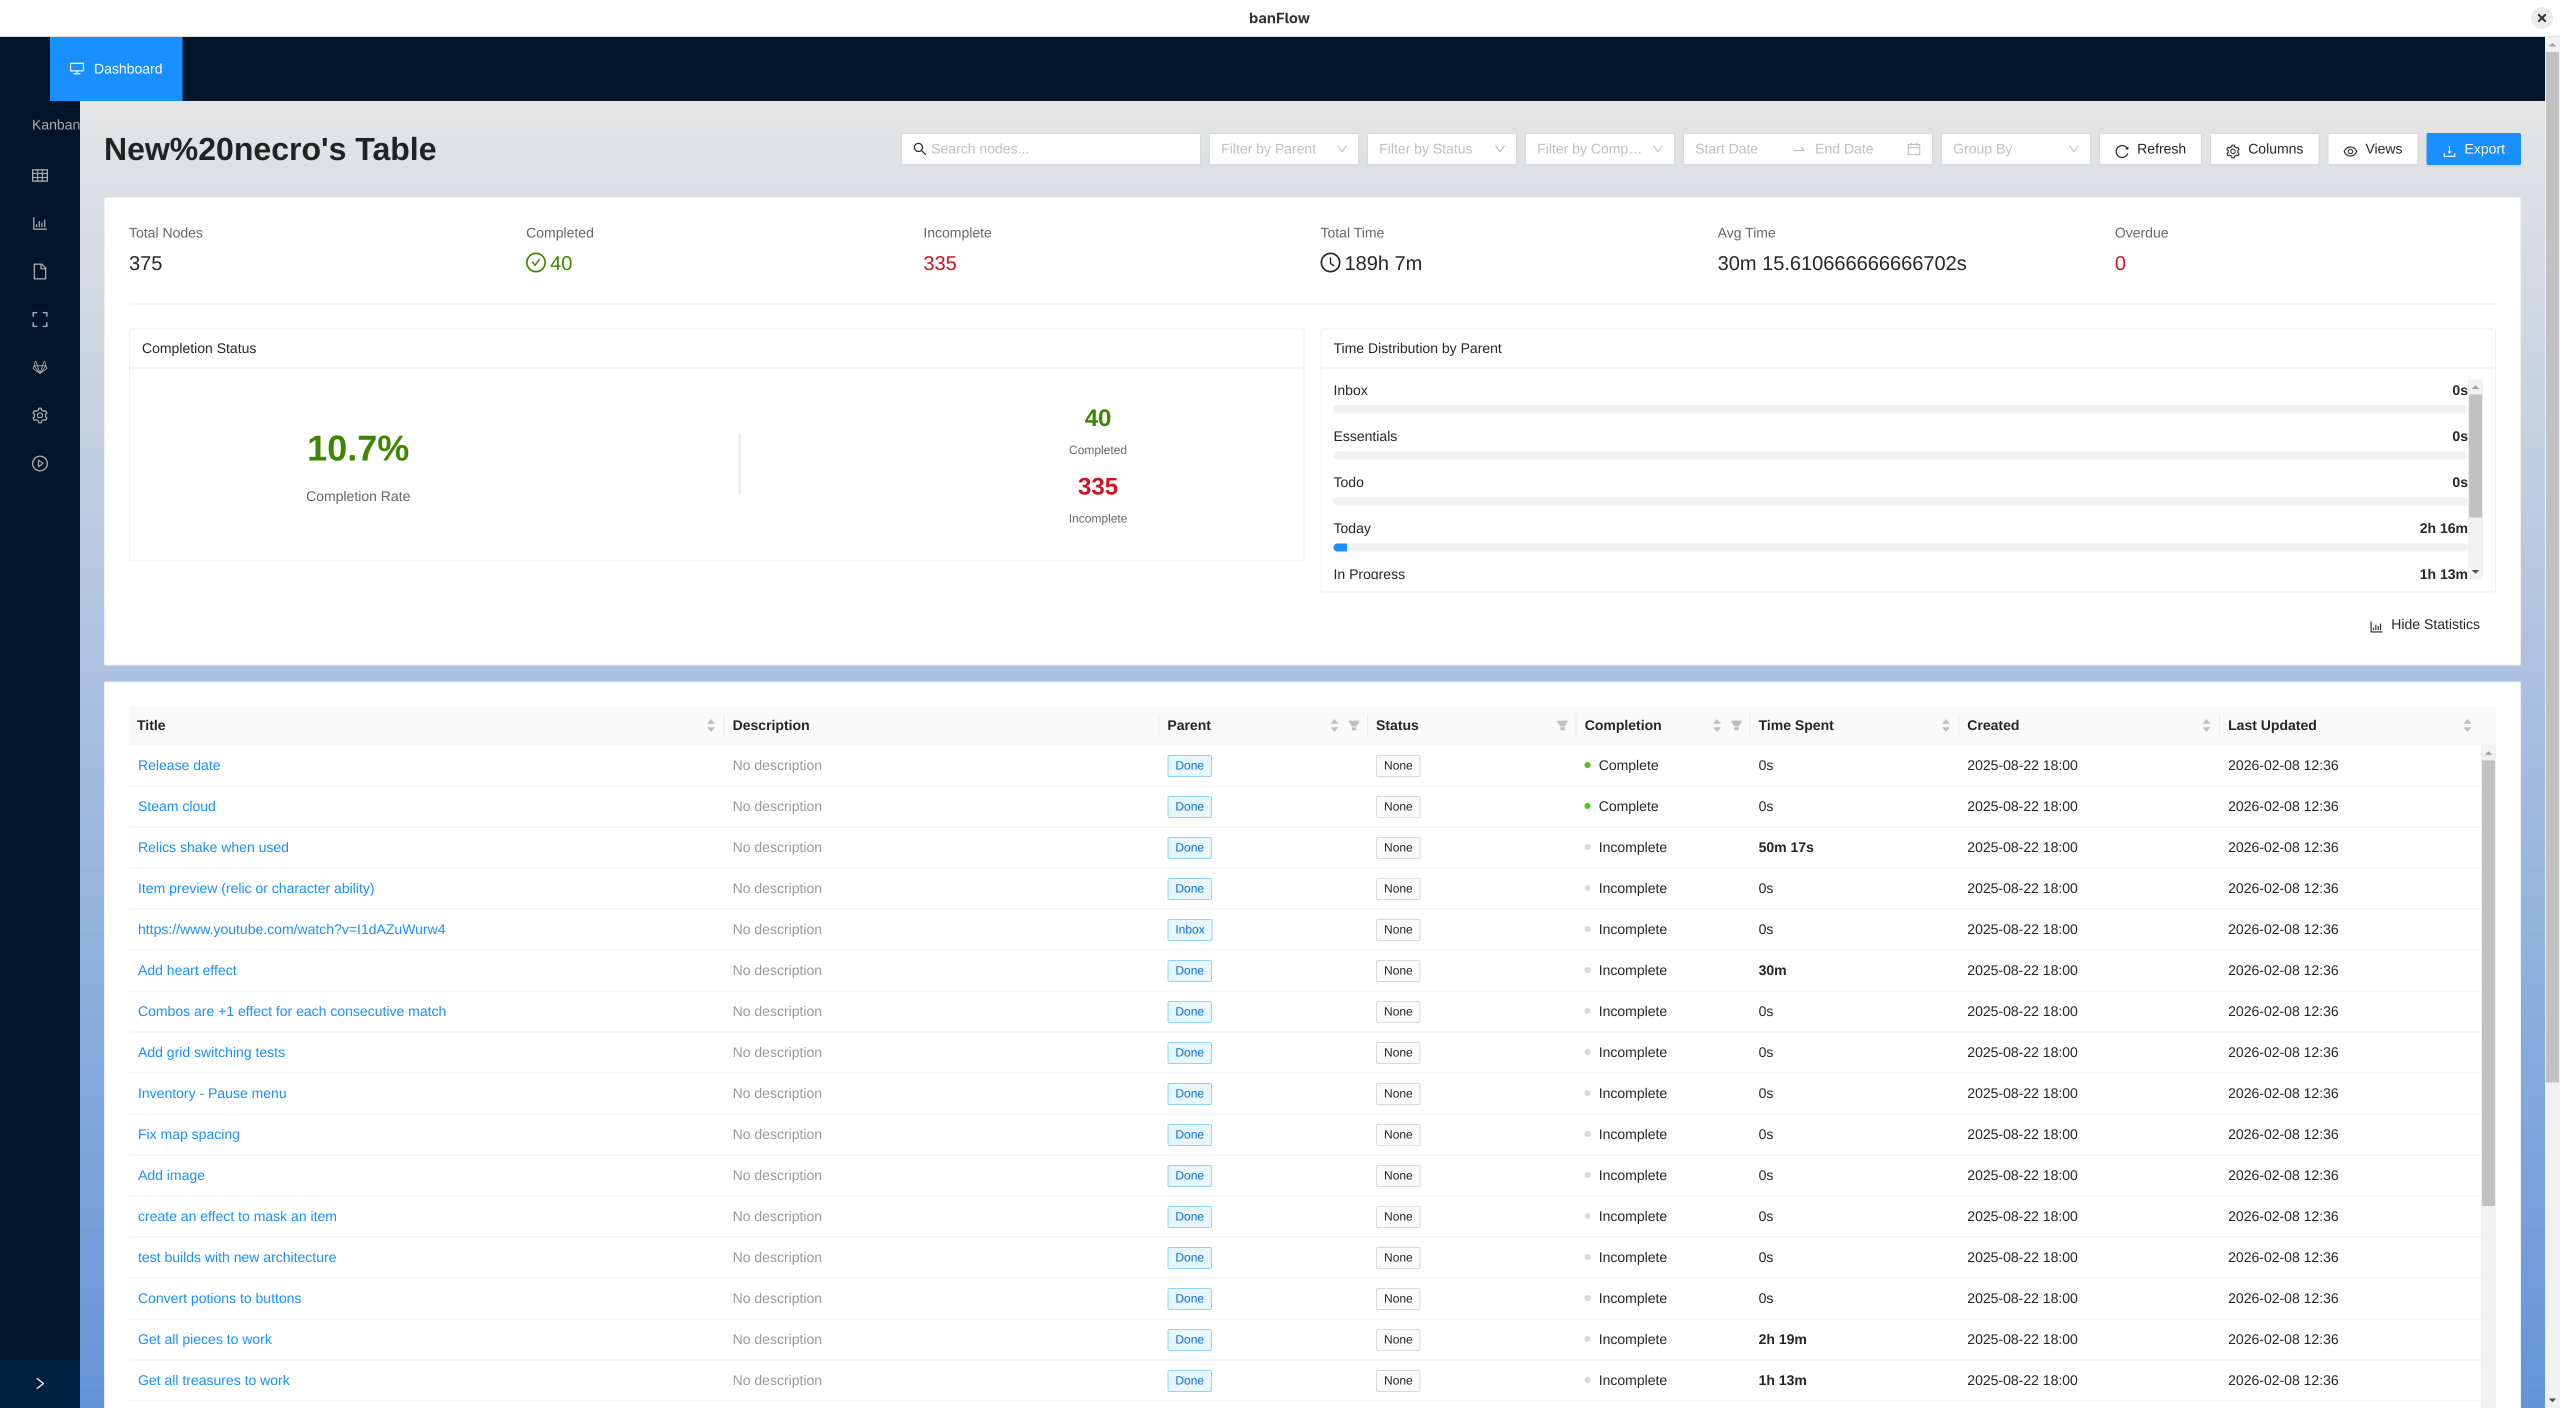Click the calendar icon in date range
The image size is (2560, 1408).
tap(1914, 149)
